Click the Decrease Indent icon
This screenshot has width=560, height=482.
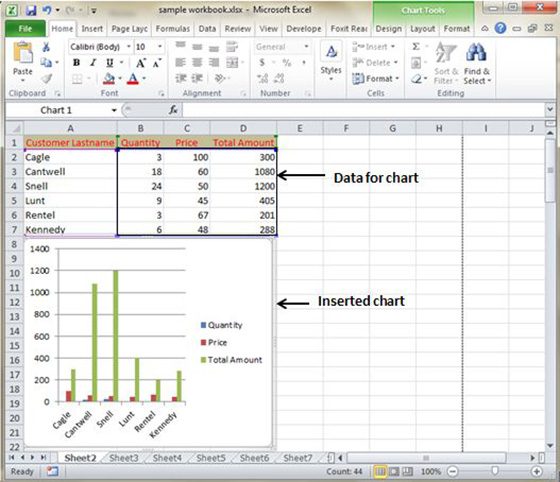coord(181,79)
